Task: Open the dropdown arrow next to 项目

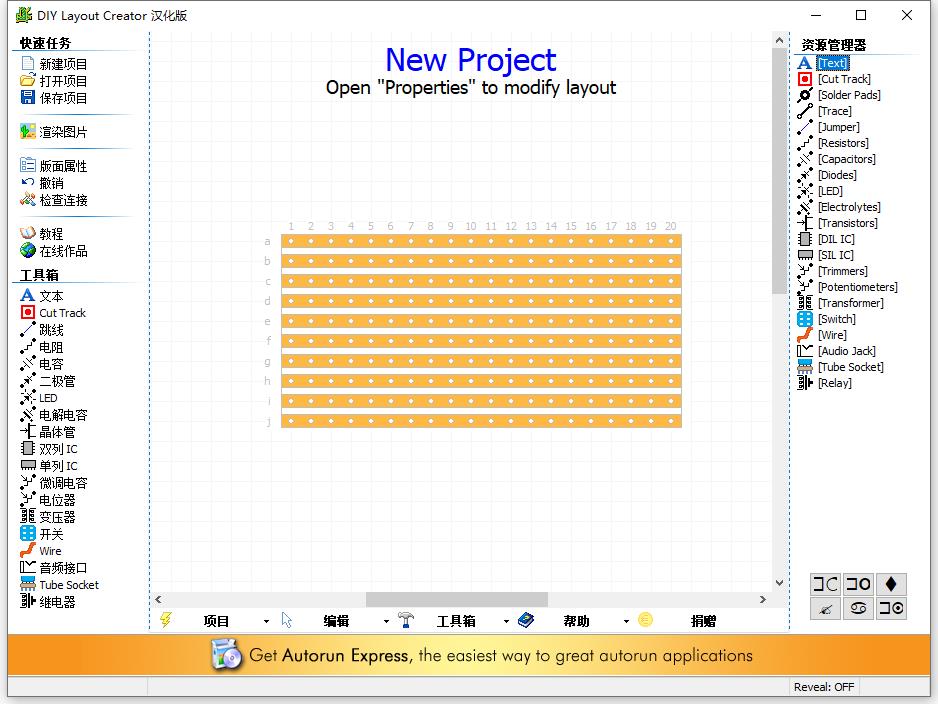Action: coord(265,620)
